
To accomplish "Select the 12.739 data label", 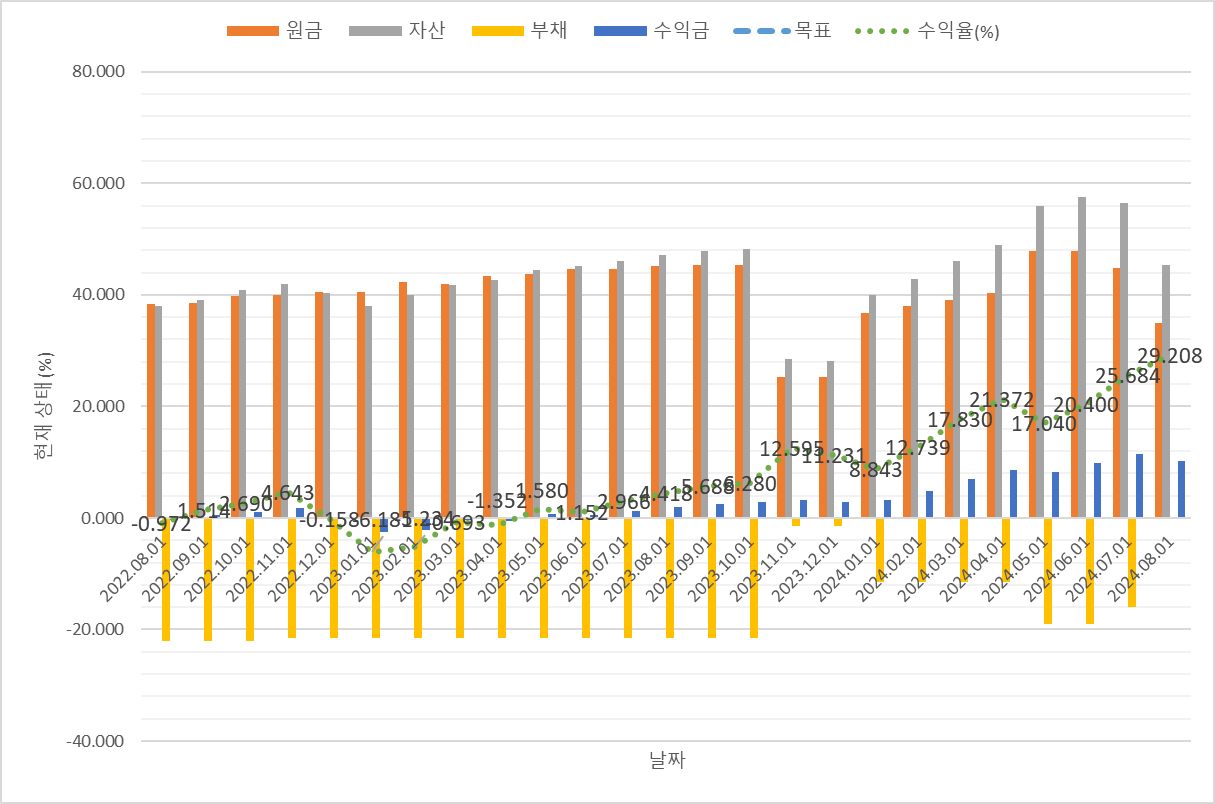I will [918, 447].
